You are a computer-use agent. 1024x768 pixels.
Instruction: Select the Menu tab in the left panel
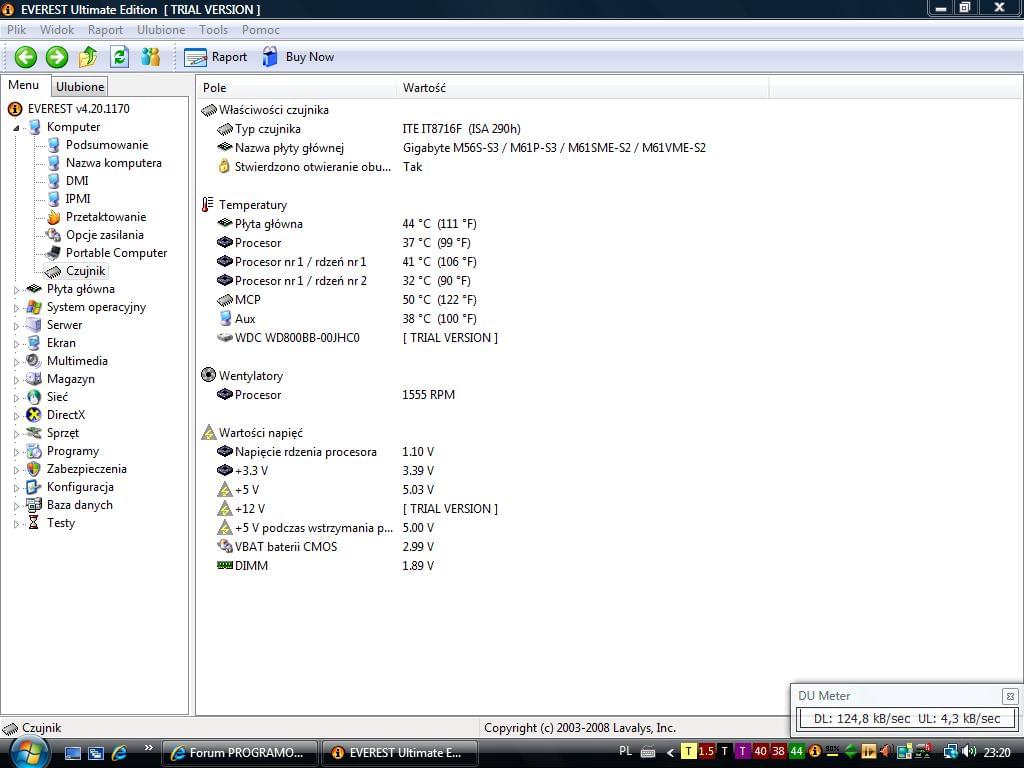(24, 86)
